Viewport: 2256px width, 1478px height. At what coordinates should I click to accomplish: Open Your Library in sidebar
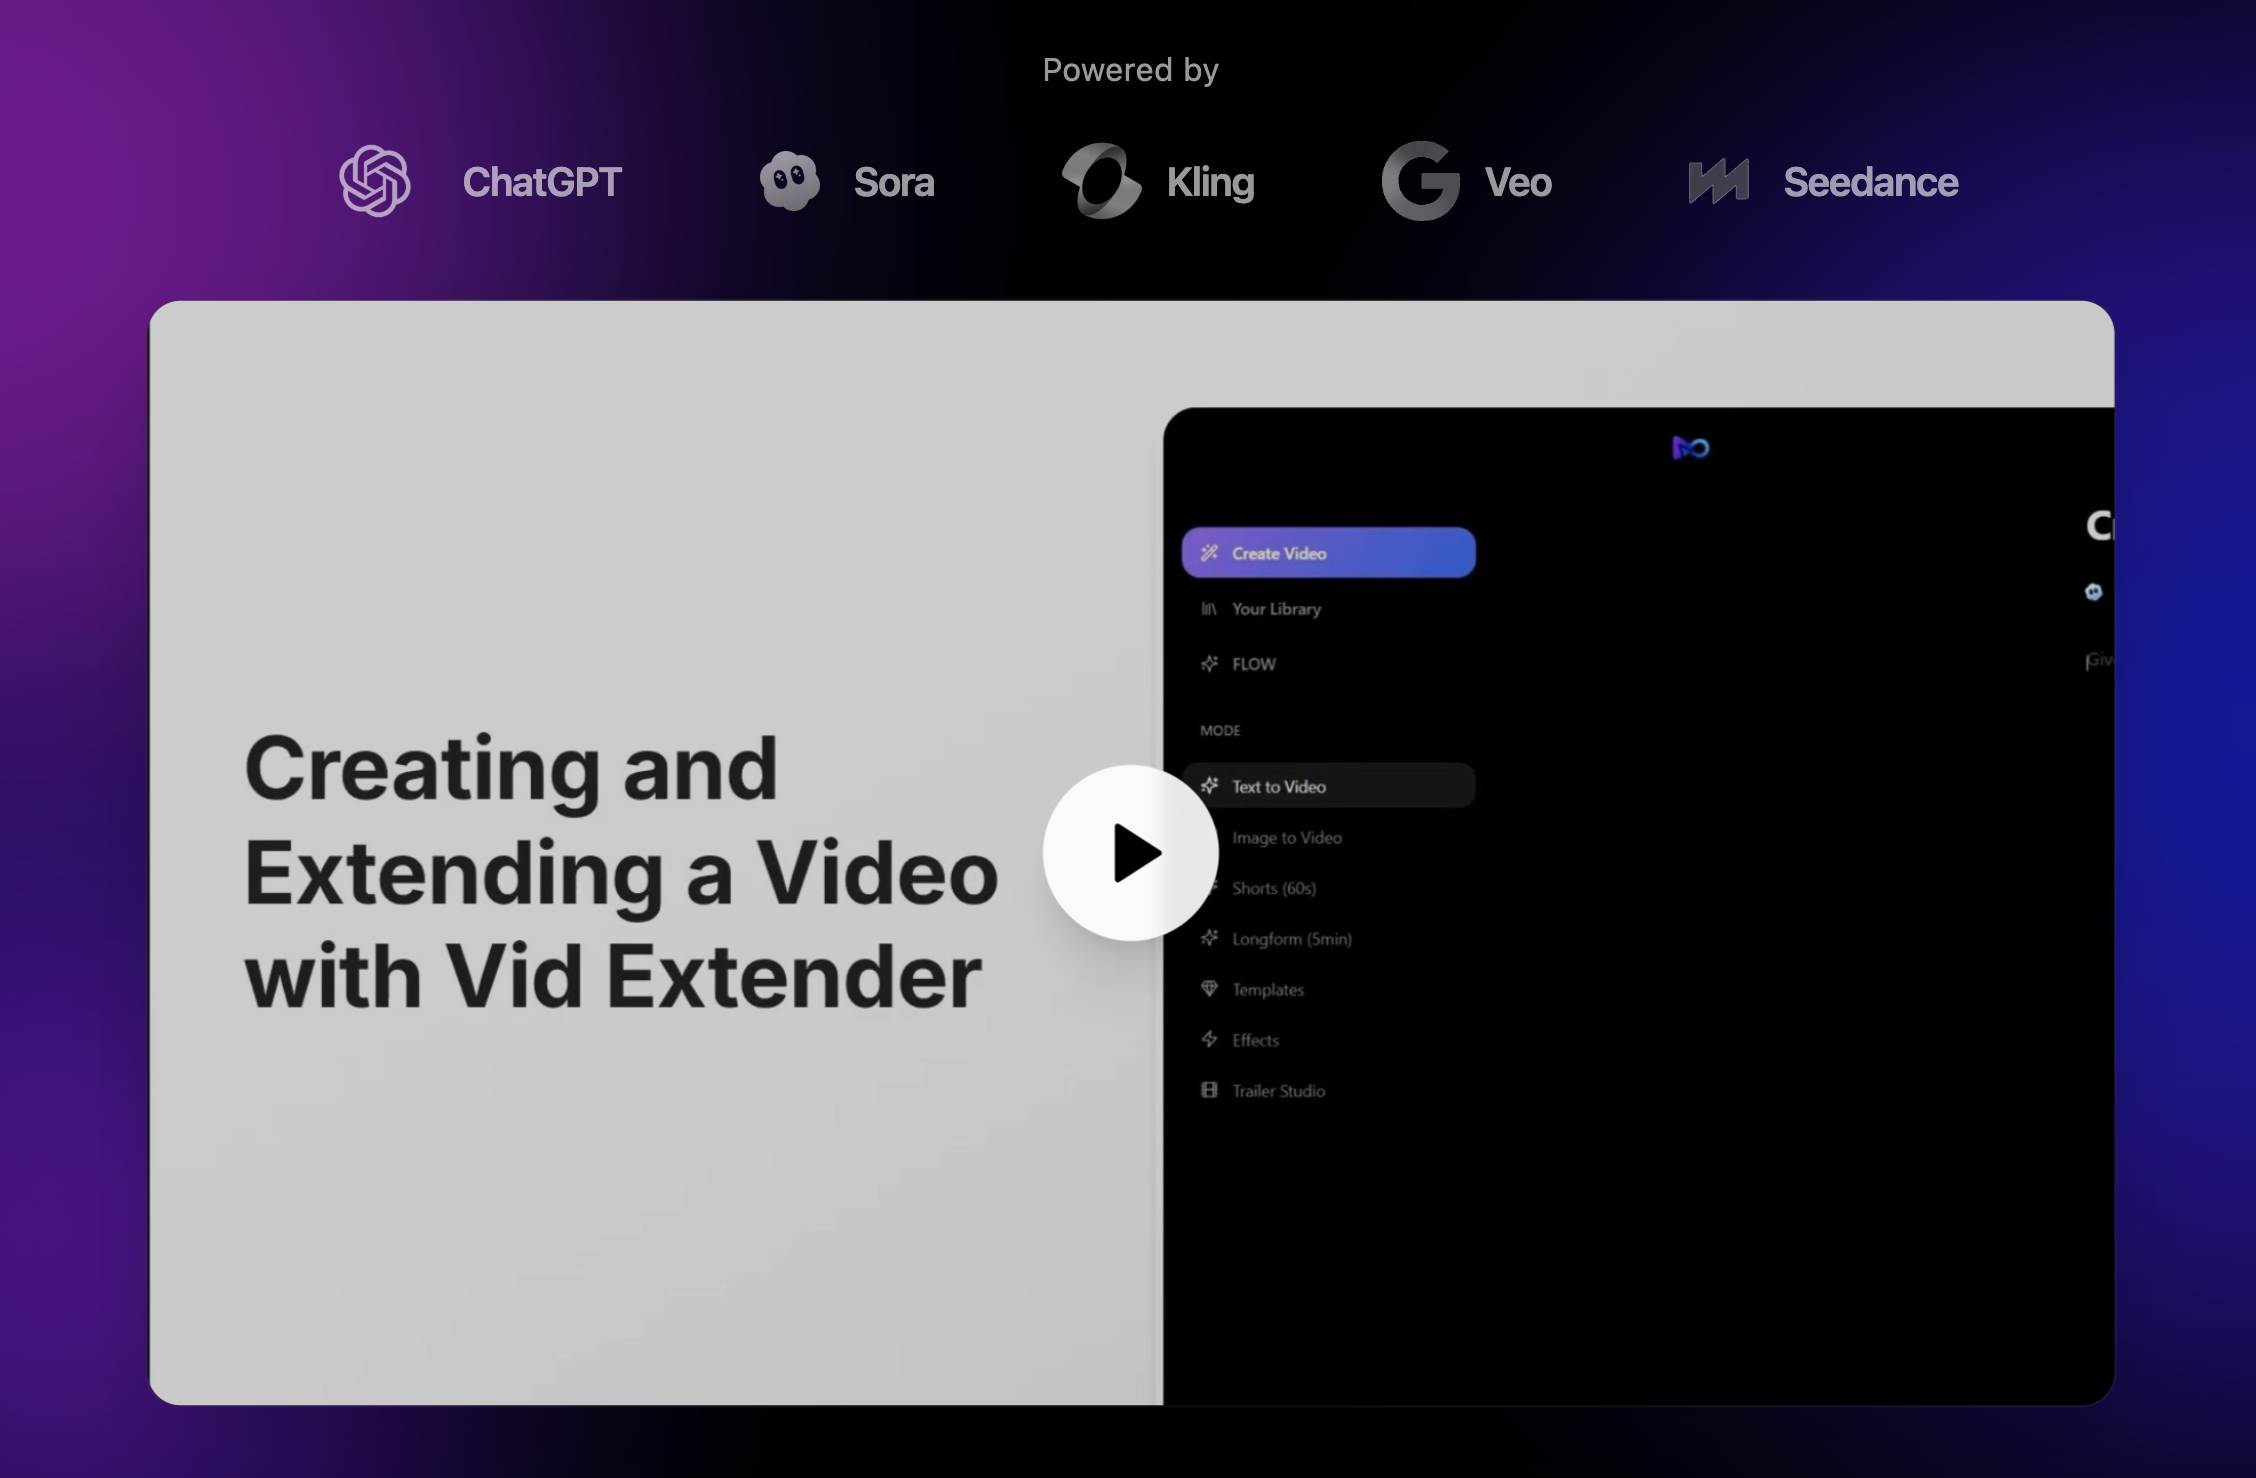pos(1276,609)
